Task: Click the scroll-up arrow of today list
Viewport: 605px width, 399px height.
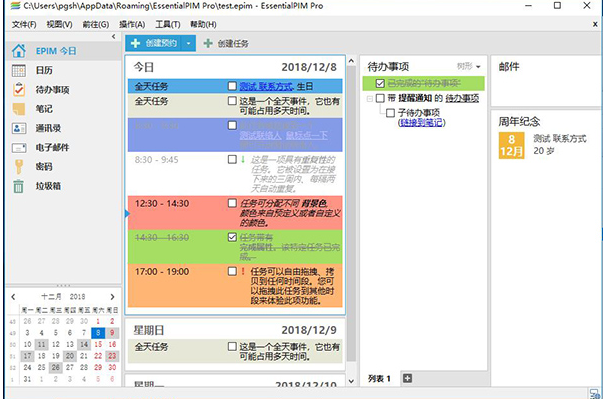Action: [351, 61]
